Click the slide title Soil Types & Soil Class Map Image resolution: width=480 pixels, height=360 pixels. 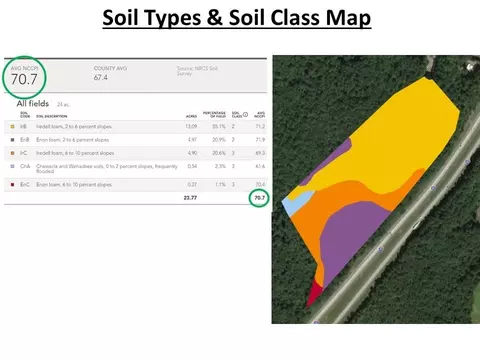[237, 18]
